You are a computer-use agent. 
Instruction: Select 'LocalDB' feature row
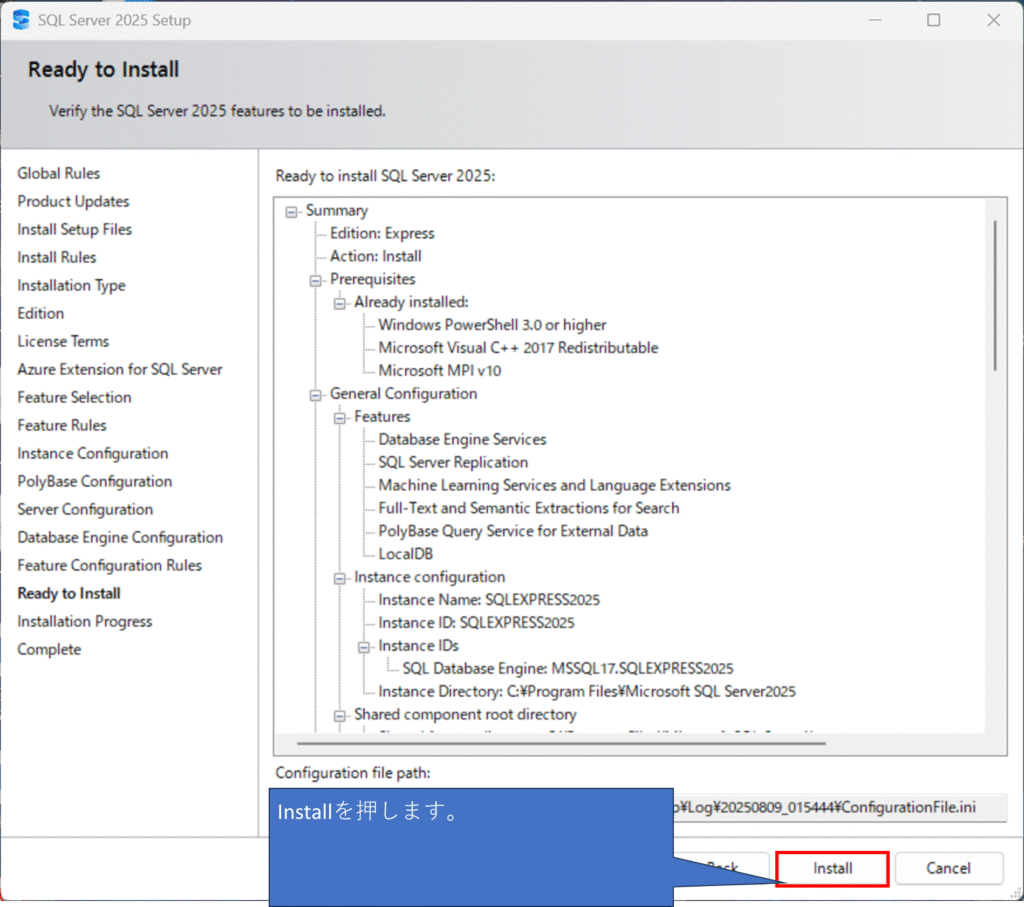[x=406, y=554]
